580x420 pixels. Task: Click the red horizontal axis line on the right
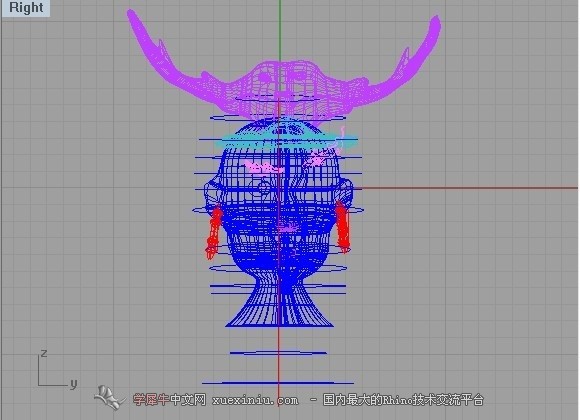pos(466,188)
